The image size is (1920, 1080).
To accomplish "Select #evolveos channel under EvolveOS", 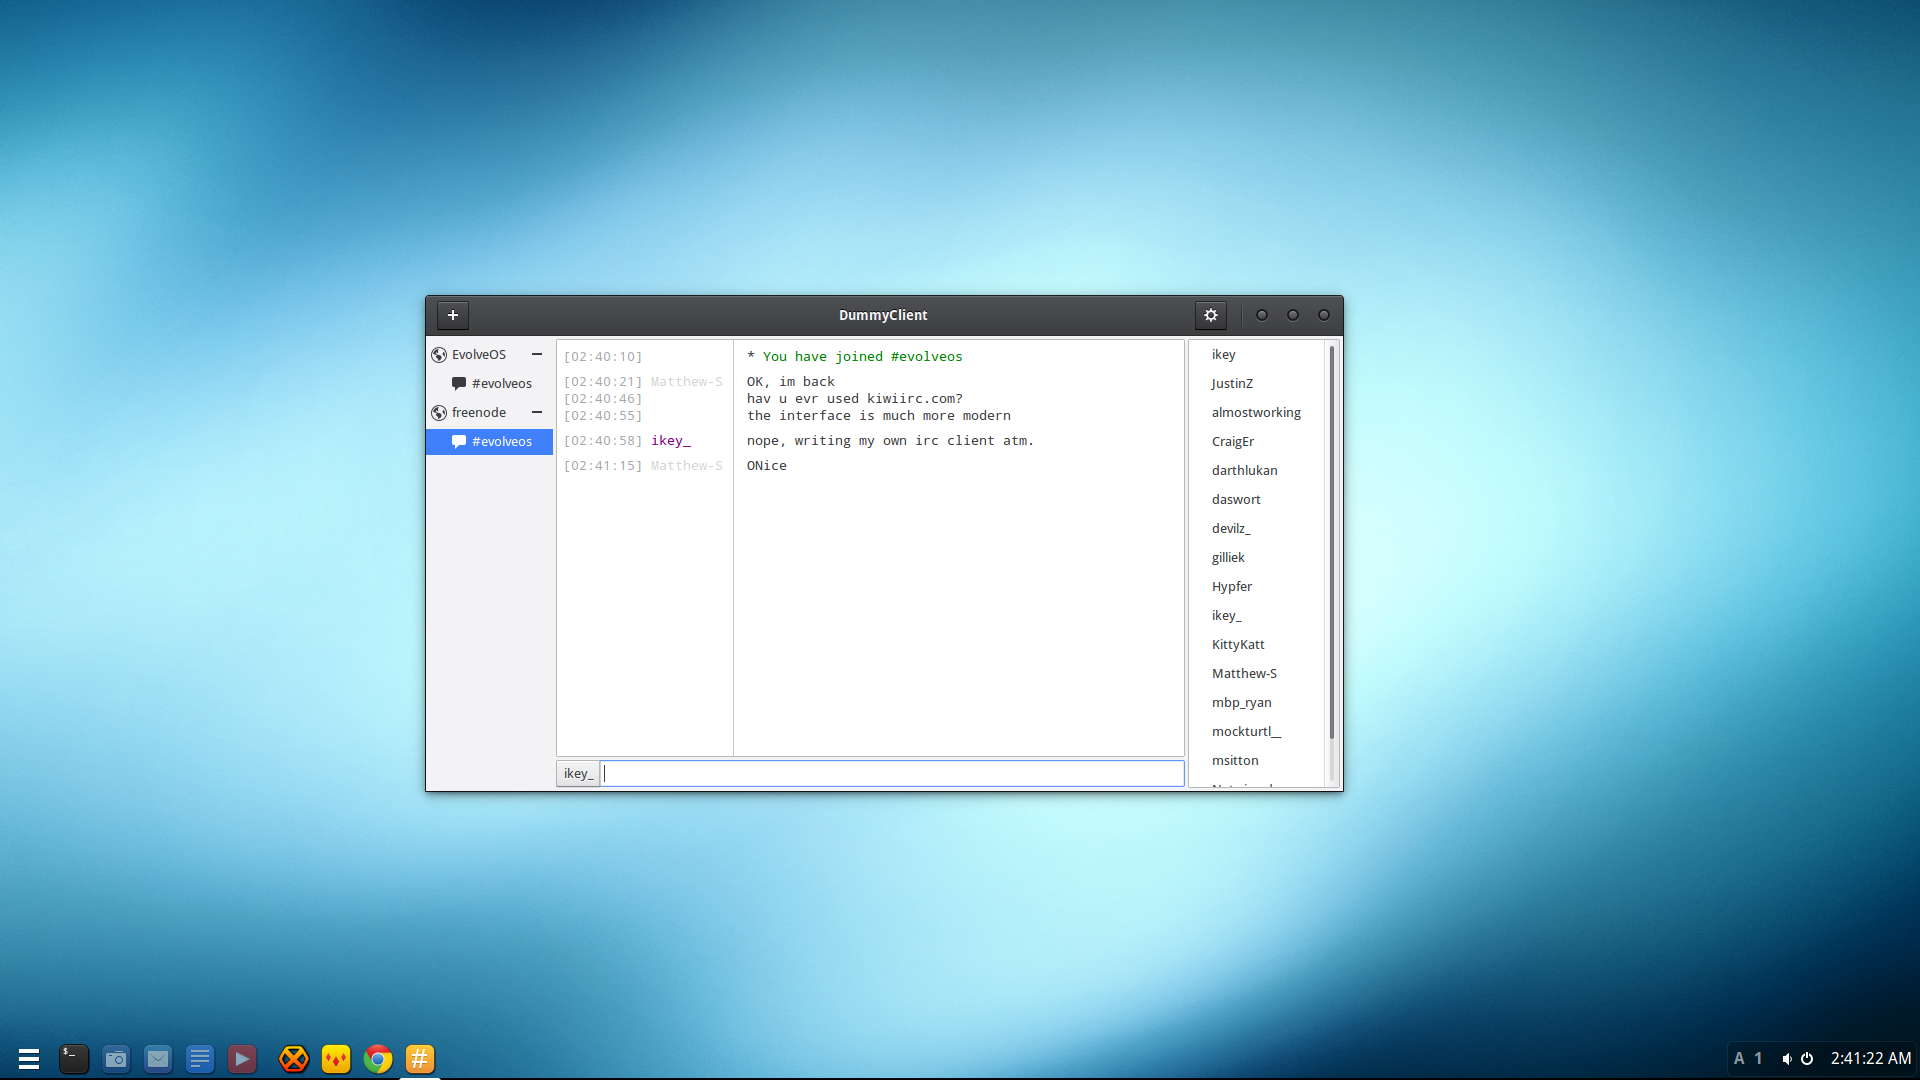I will [490, 384].
